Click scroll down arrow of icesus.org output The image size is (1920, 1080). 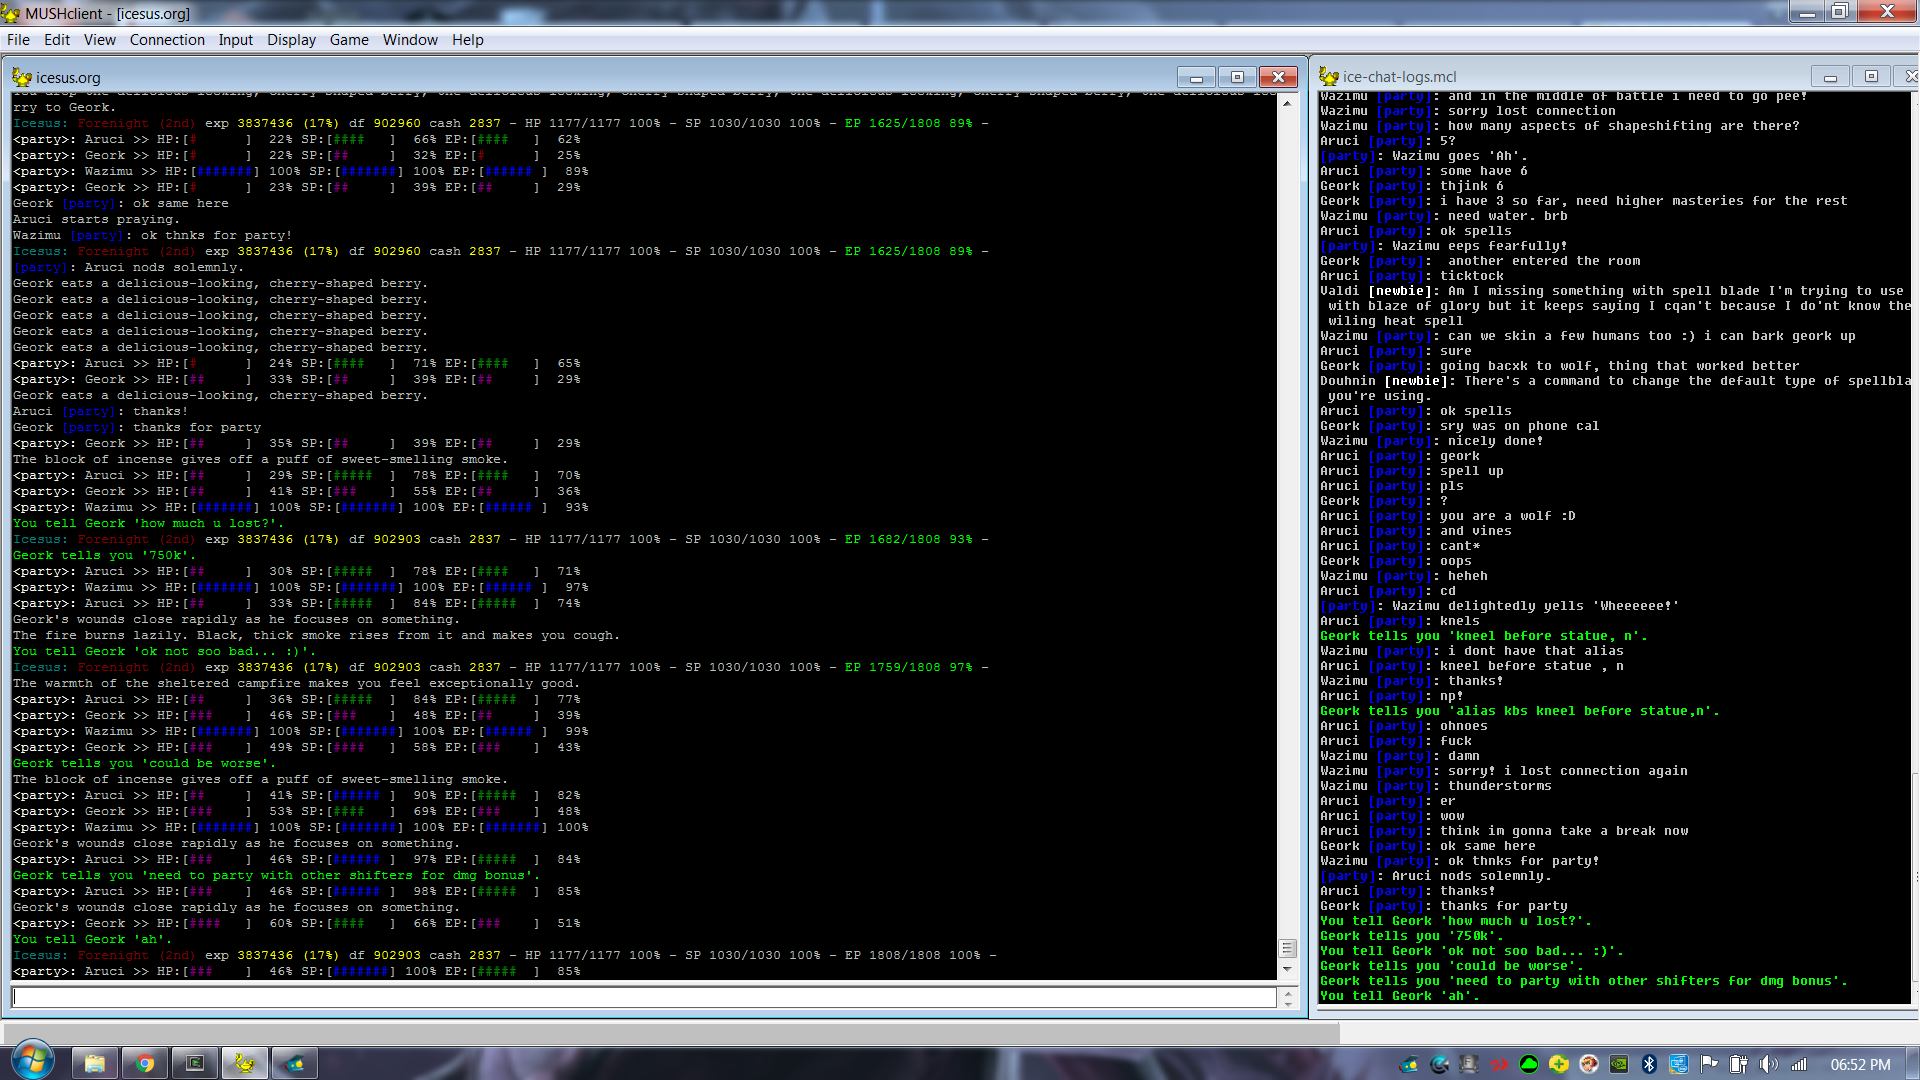point(1288,969)
